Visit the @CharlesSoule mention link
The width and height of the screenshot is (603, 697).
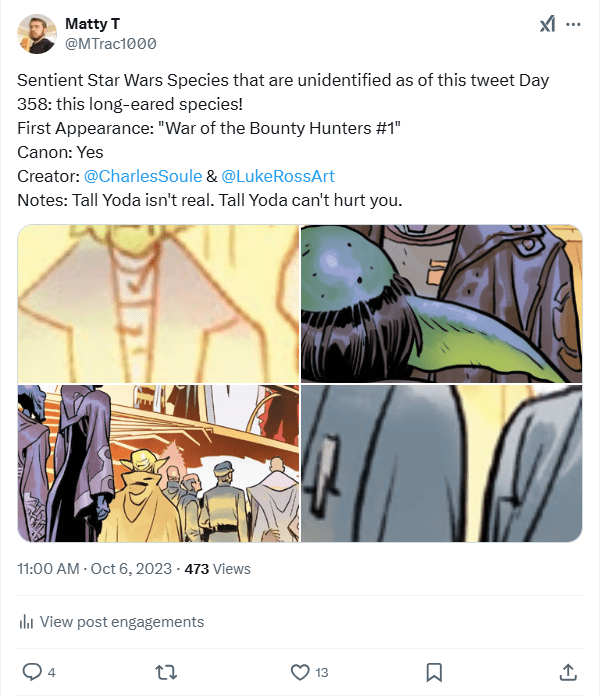(x=142, y=176)
